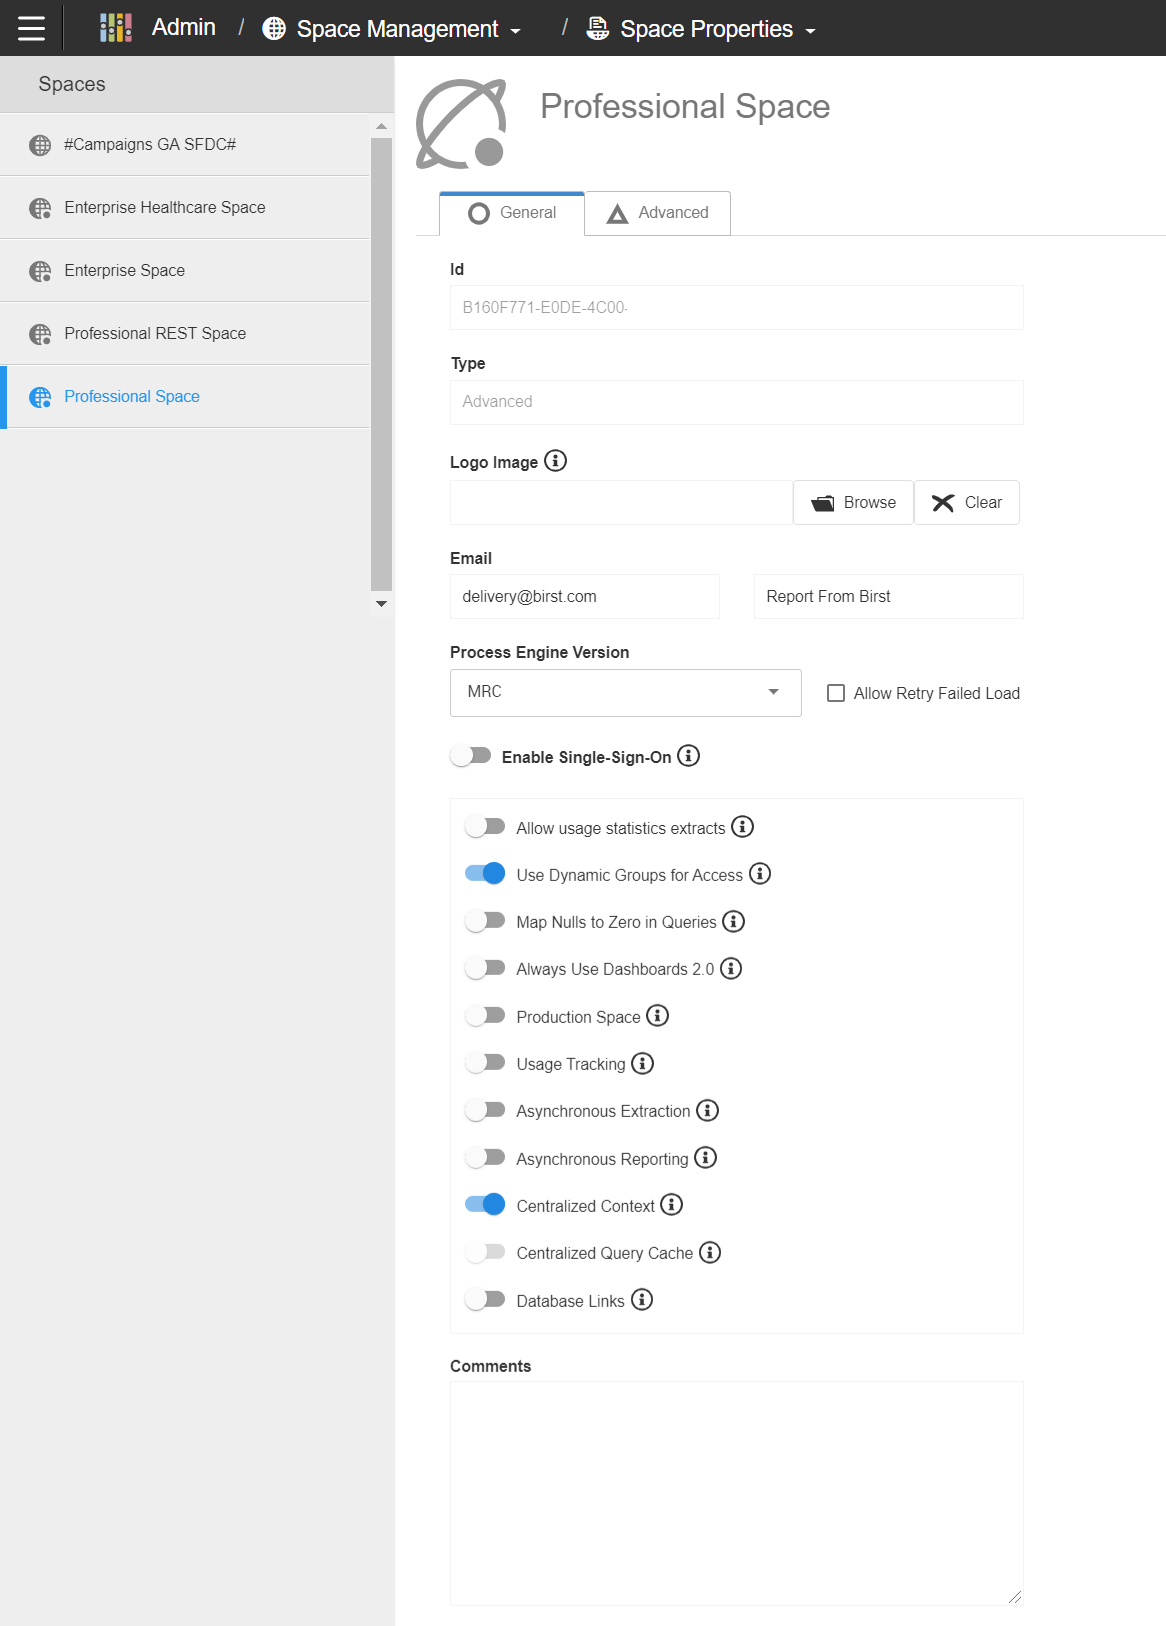Check the Allow Retry Failed Load box
Screen dimensions: 1166x1626
(x=836, y=693)
